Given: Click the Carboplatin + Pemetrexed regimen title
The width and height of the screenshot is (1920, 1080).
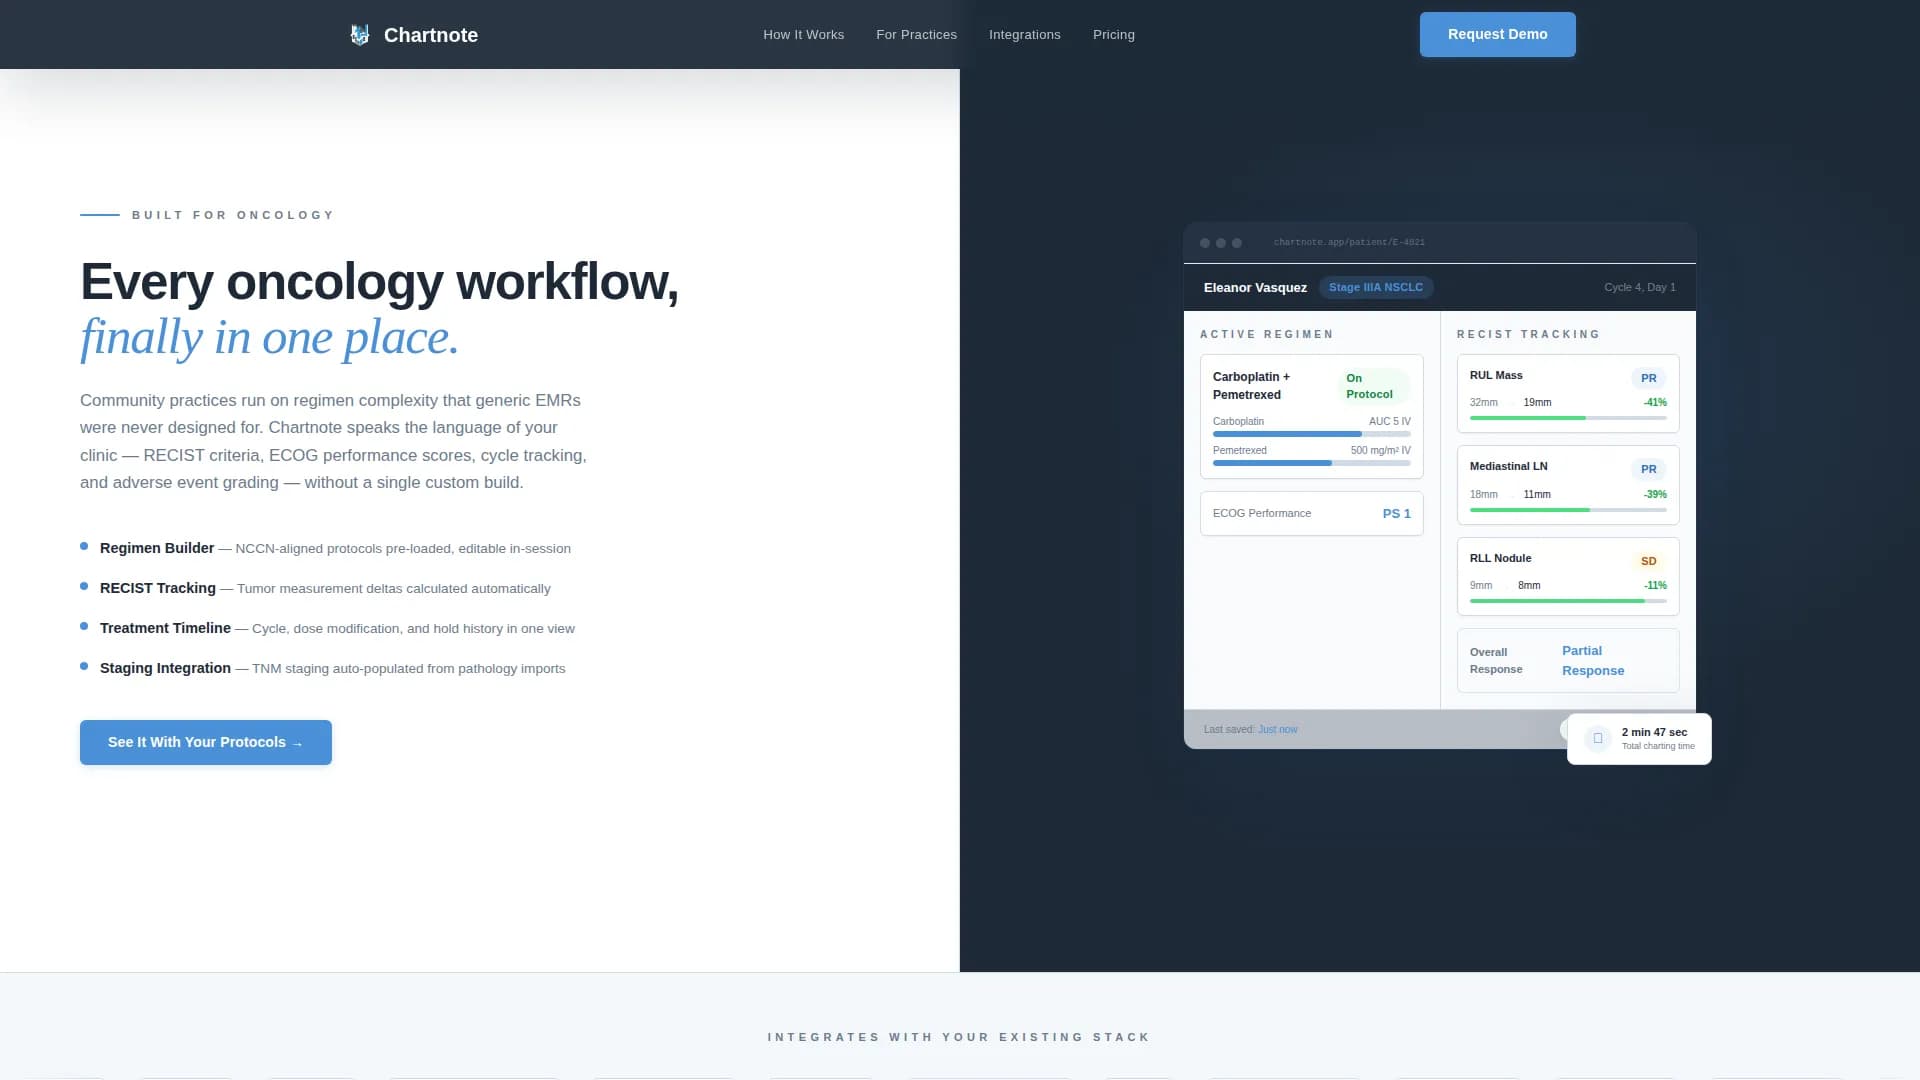Looking at the screenshot, I should coord(1251,386).
